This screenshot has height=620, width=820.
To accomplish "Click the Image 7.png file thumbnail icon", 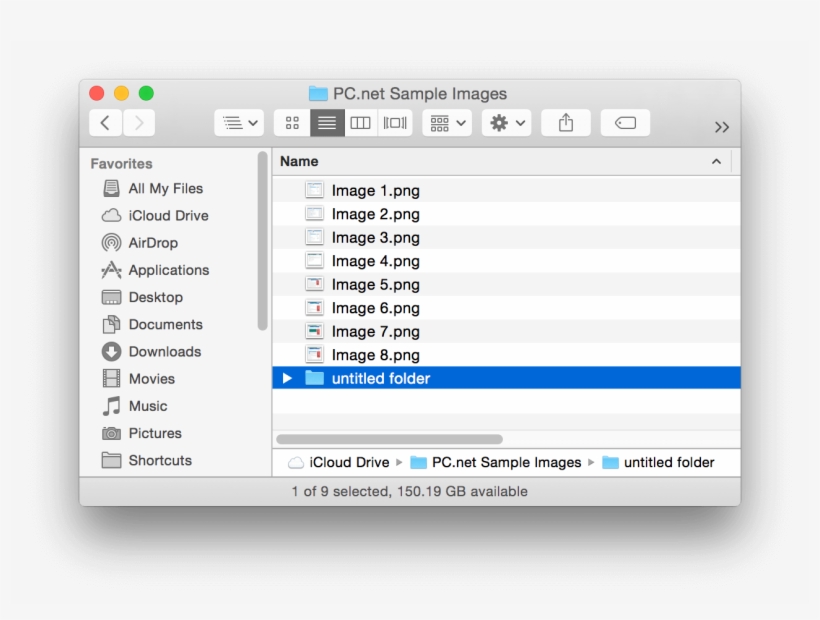I will (314, 331).
